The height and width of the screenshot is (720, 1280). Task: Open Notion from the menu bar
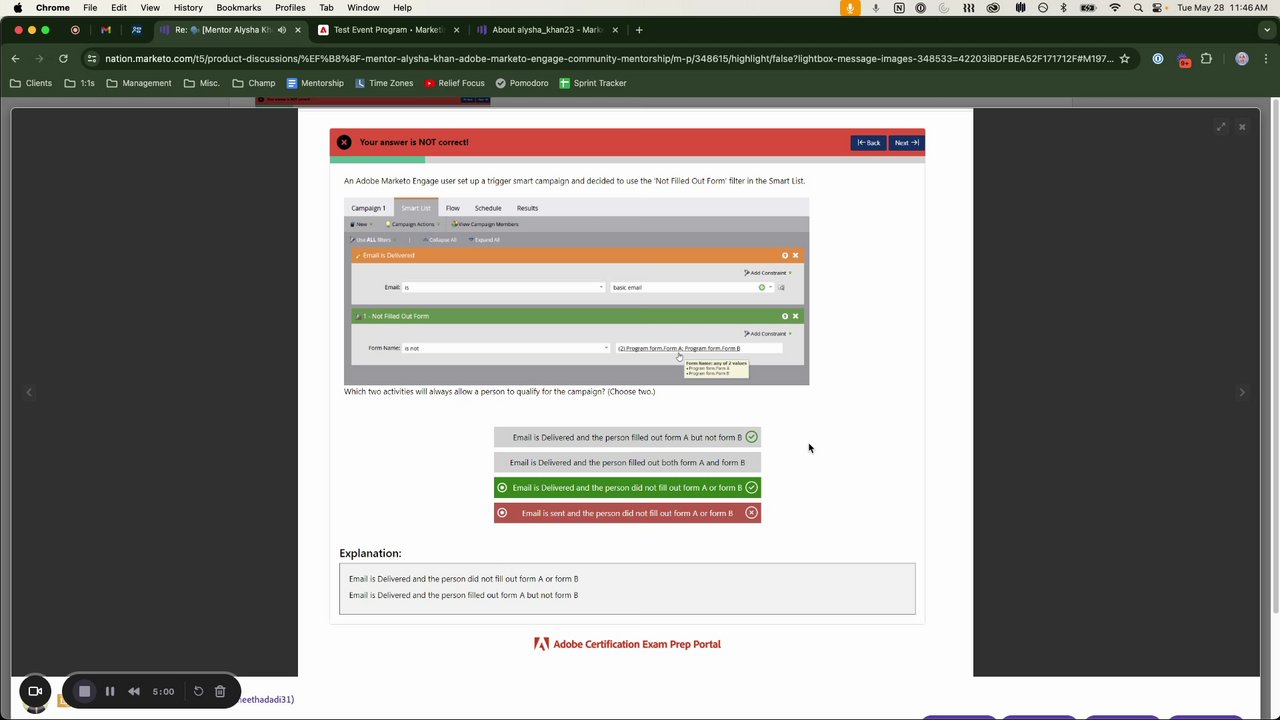click(898, 7)
